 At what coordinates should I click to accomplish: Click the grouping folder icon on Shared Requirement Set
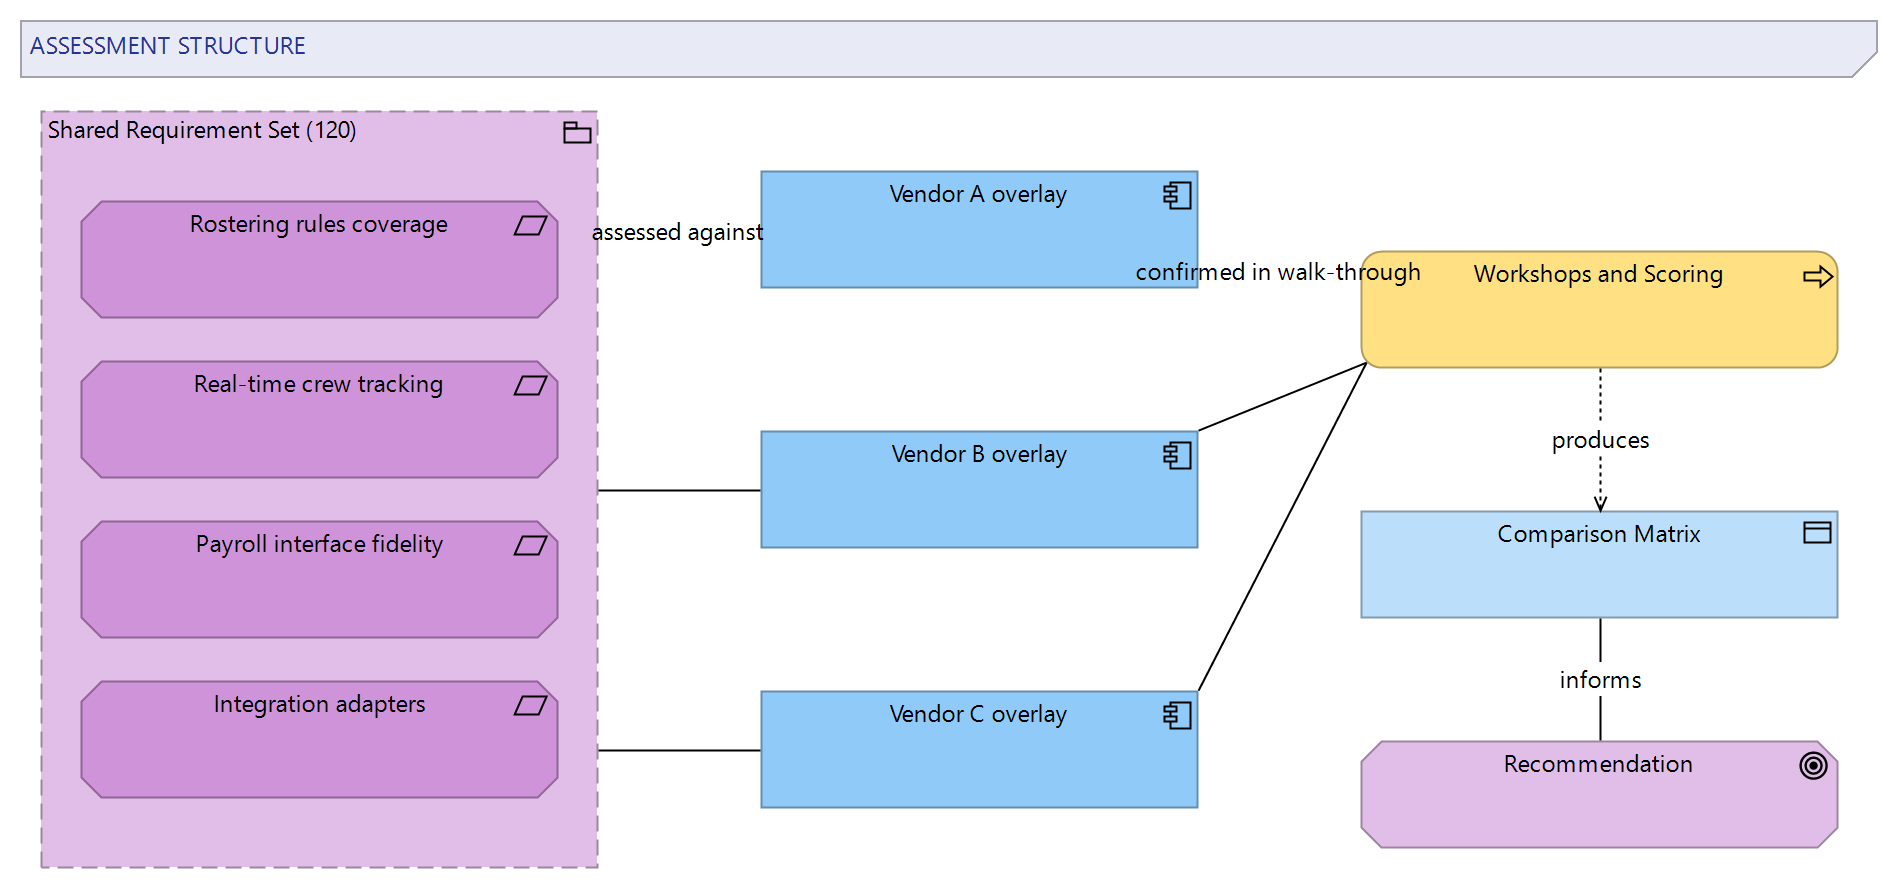click(577, 133)
